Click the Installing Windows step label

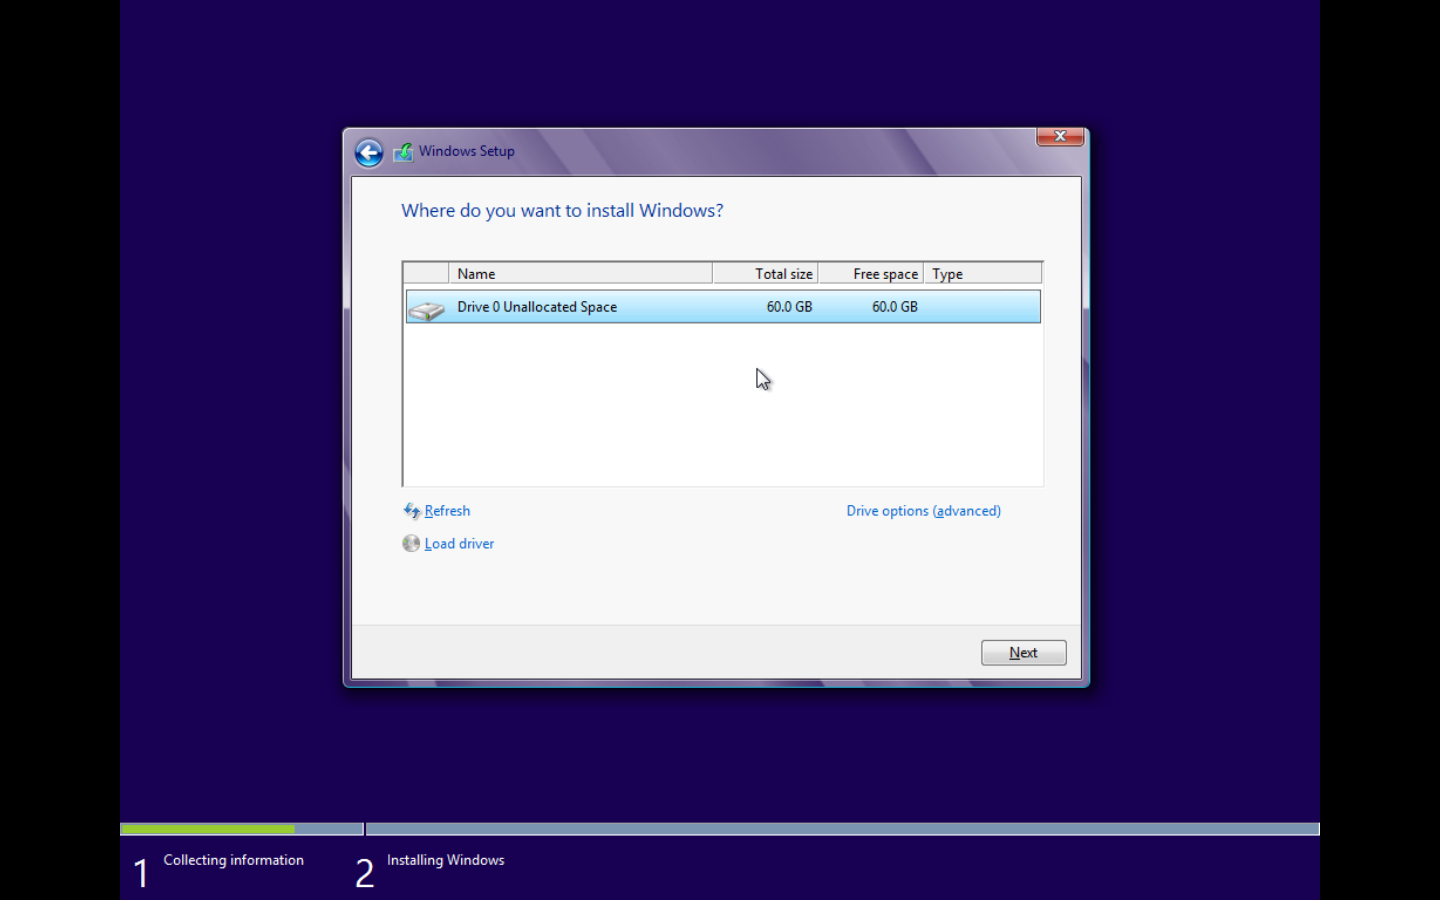445,860
